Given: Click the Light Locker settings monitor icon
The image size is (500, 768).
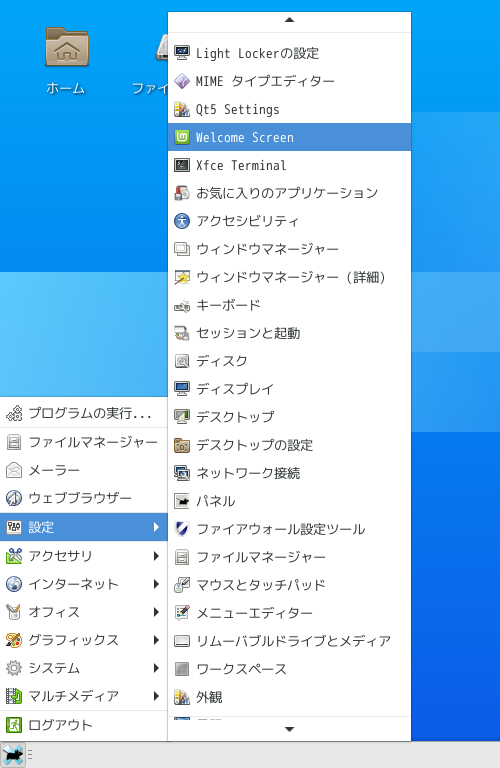Looking at the screenshot, I should click(182, 52).
